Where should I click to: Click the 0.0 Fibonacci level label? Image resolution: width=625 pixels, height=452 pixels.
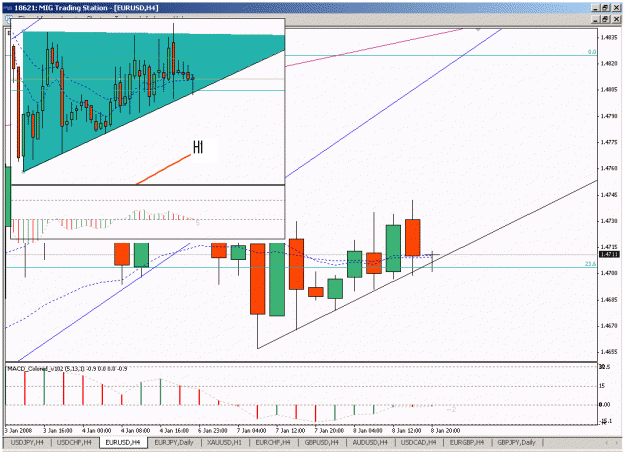point(592,52)
